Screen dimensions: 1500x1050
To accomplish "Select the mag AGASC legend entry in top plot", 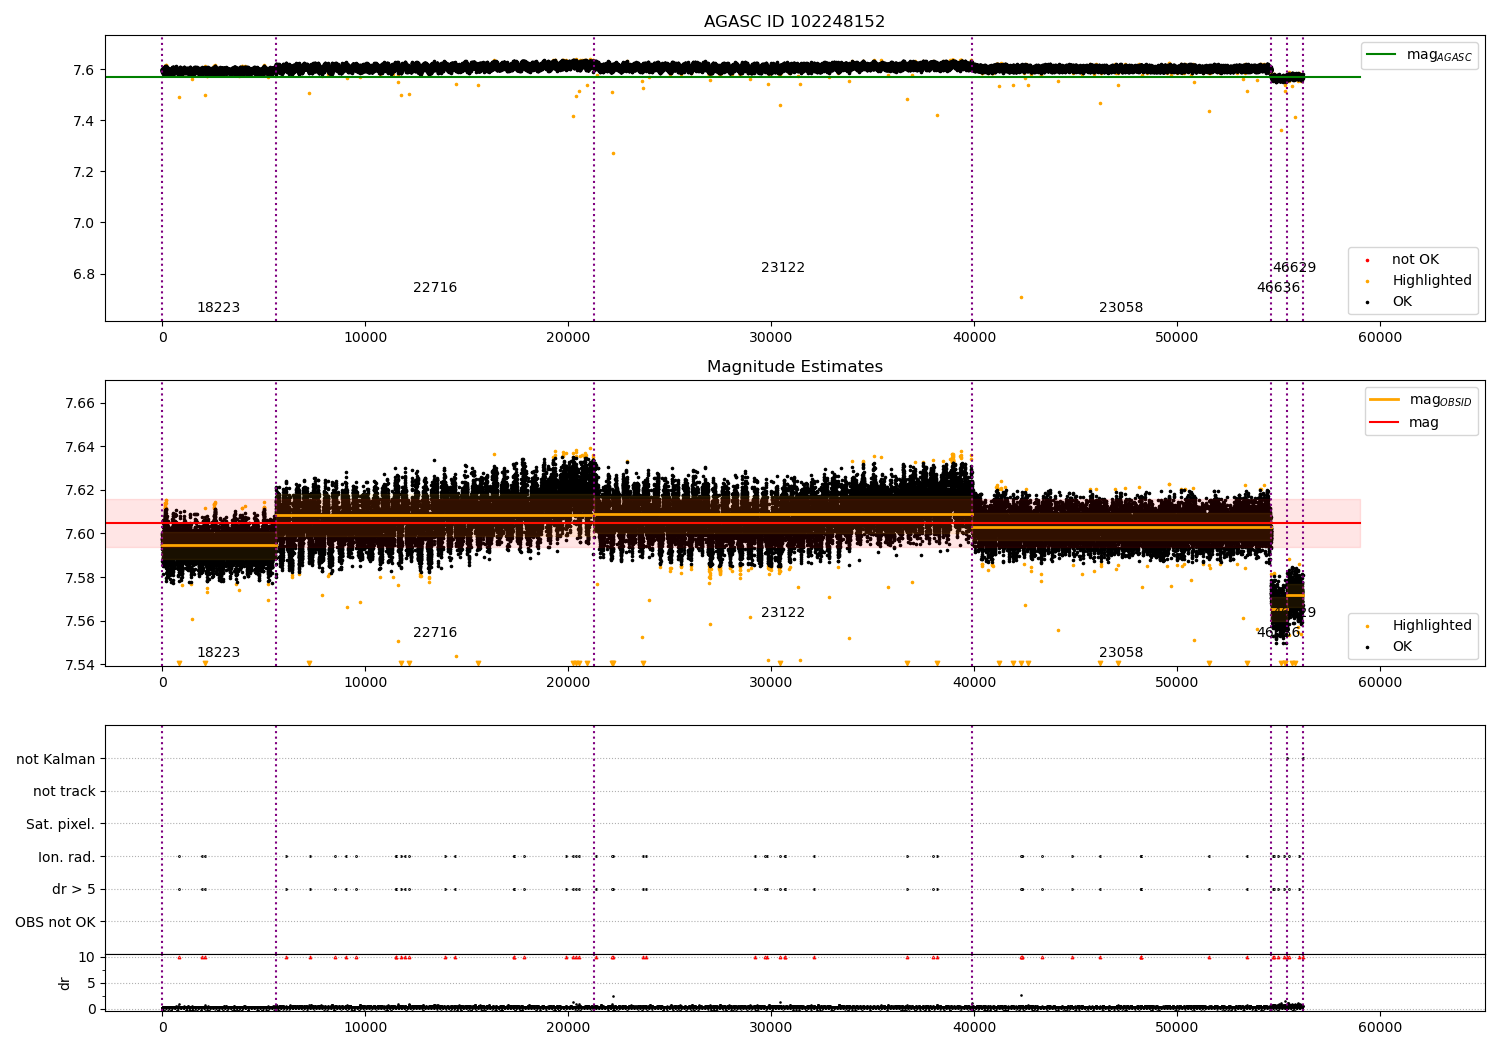I will pos(1420,55).
